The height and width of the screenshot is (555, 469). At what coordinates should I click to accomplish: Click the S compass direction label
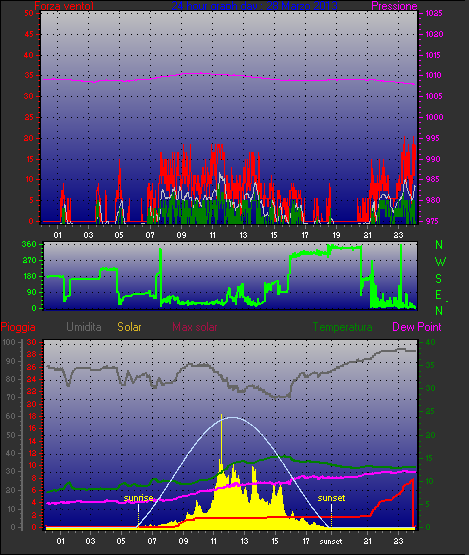(439, 279)
